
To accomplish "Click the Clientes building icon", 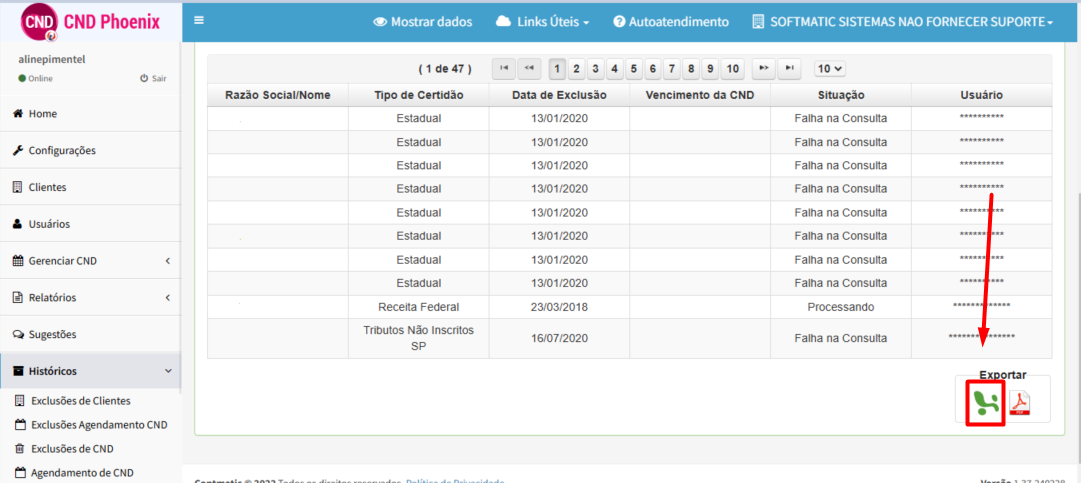I will pos(18,187).
